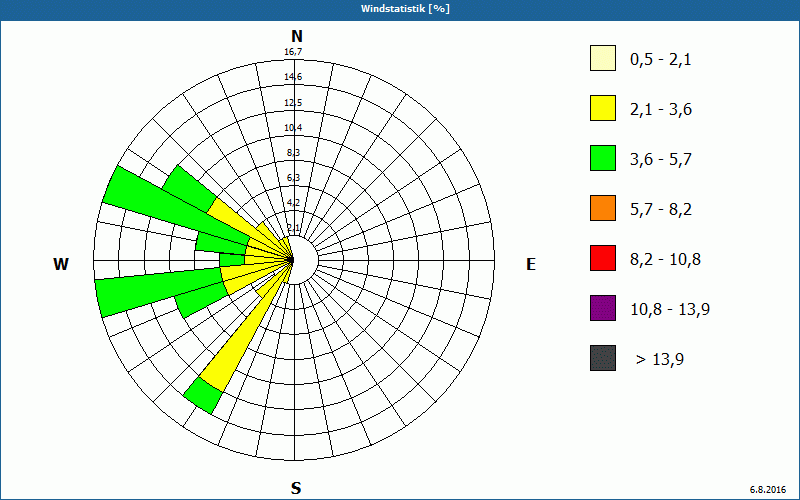Click the 2,1 ring scale value
Image resolution: width=800 pixels, height=500 pixels.
click(x=293, y=228)
